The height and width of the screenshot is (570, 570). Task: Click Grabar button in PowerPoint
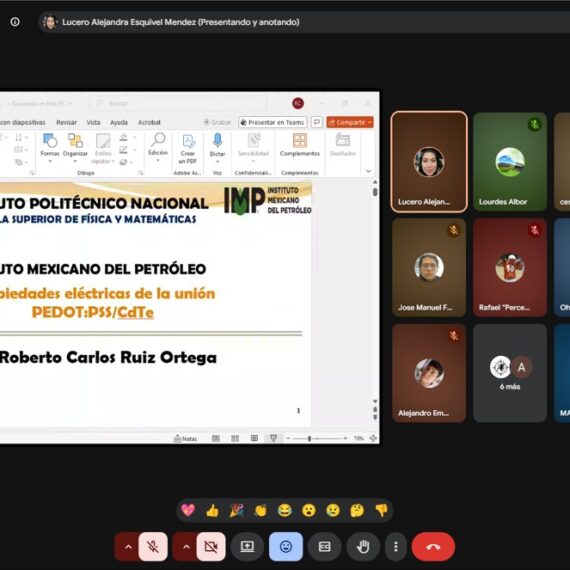217,123
